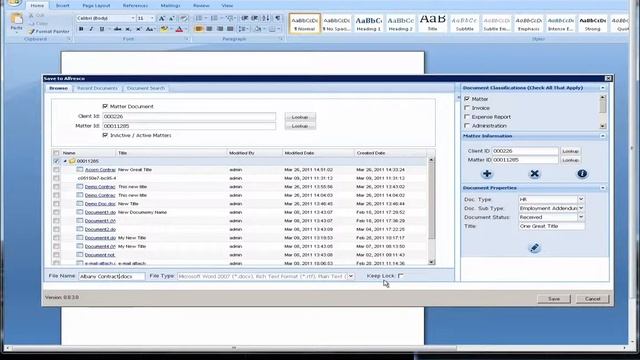The height and width of the screenshot is (360, 640).
Task: Click the X remove icon under Matter Information
Action: point(534,174)
